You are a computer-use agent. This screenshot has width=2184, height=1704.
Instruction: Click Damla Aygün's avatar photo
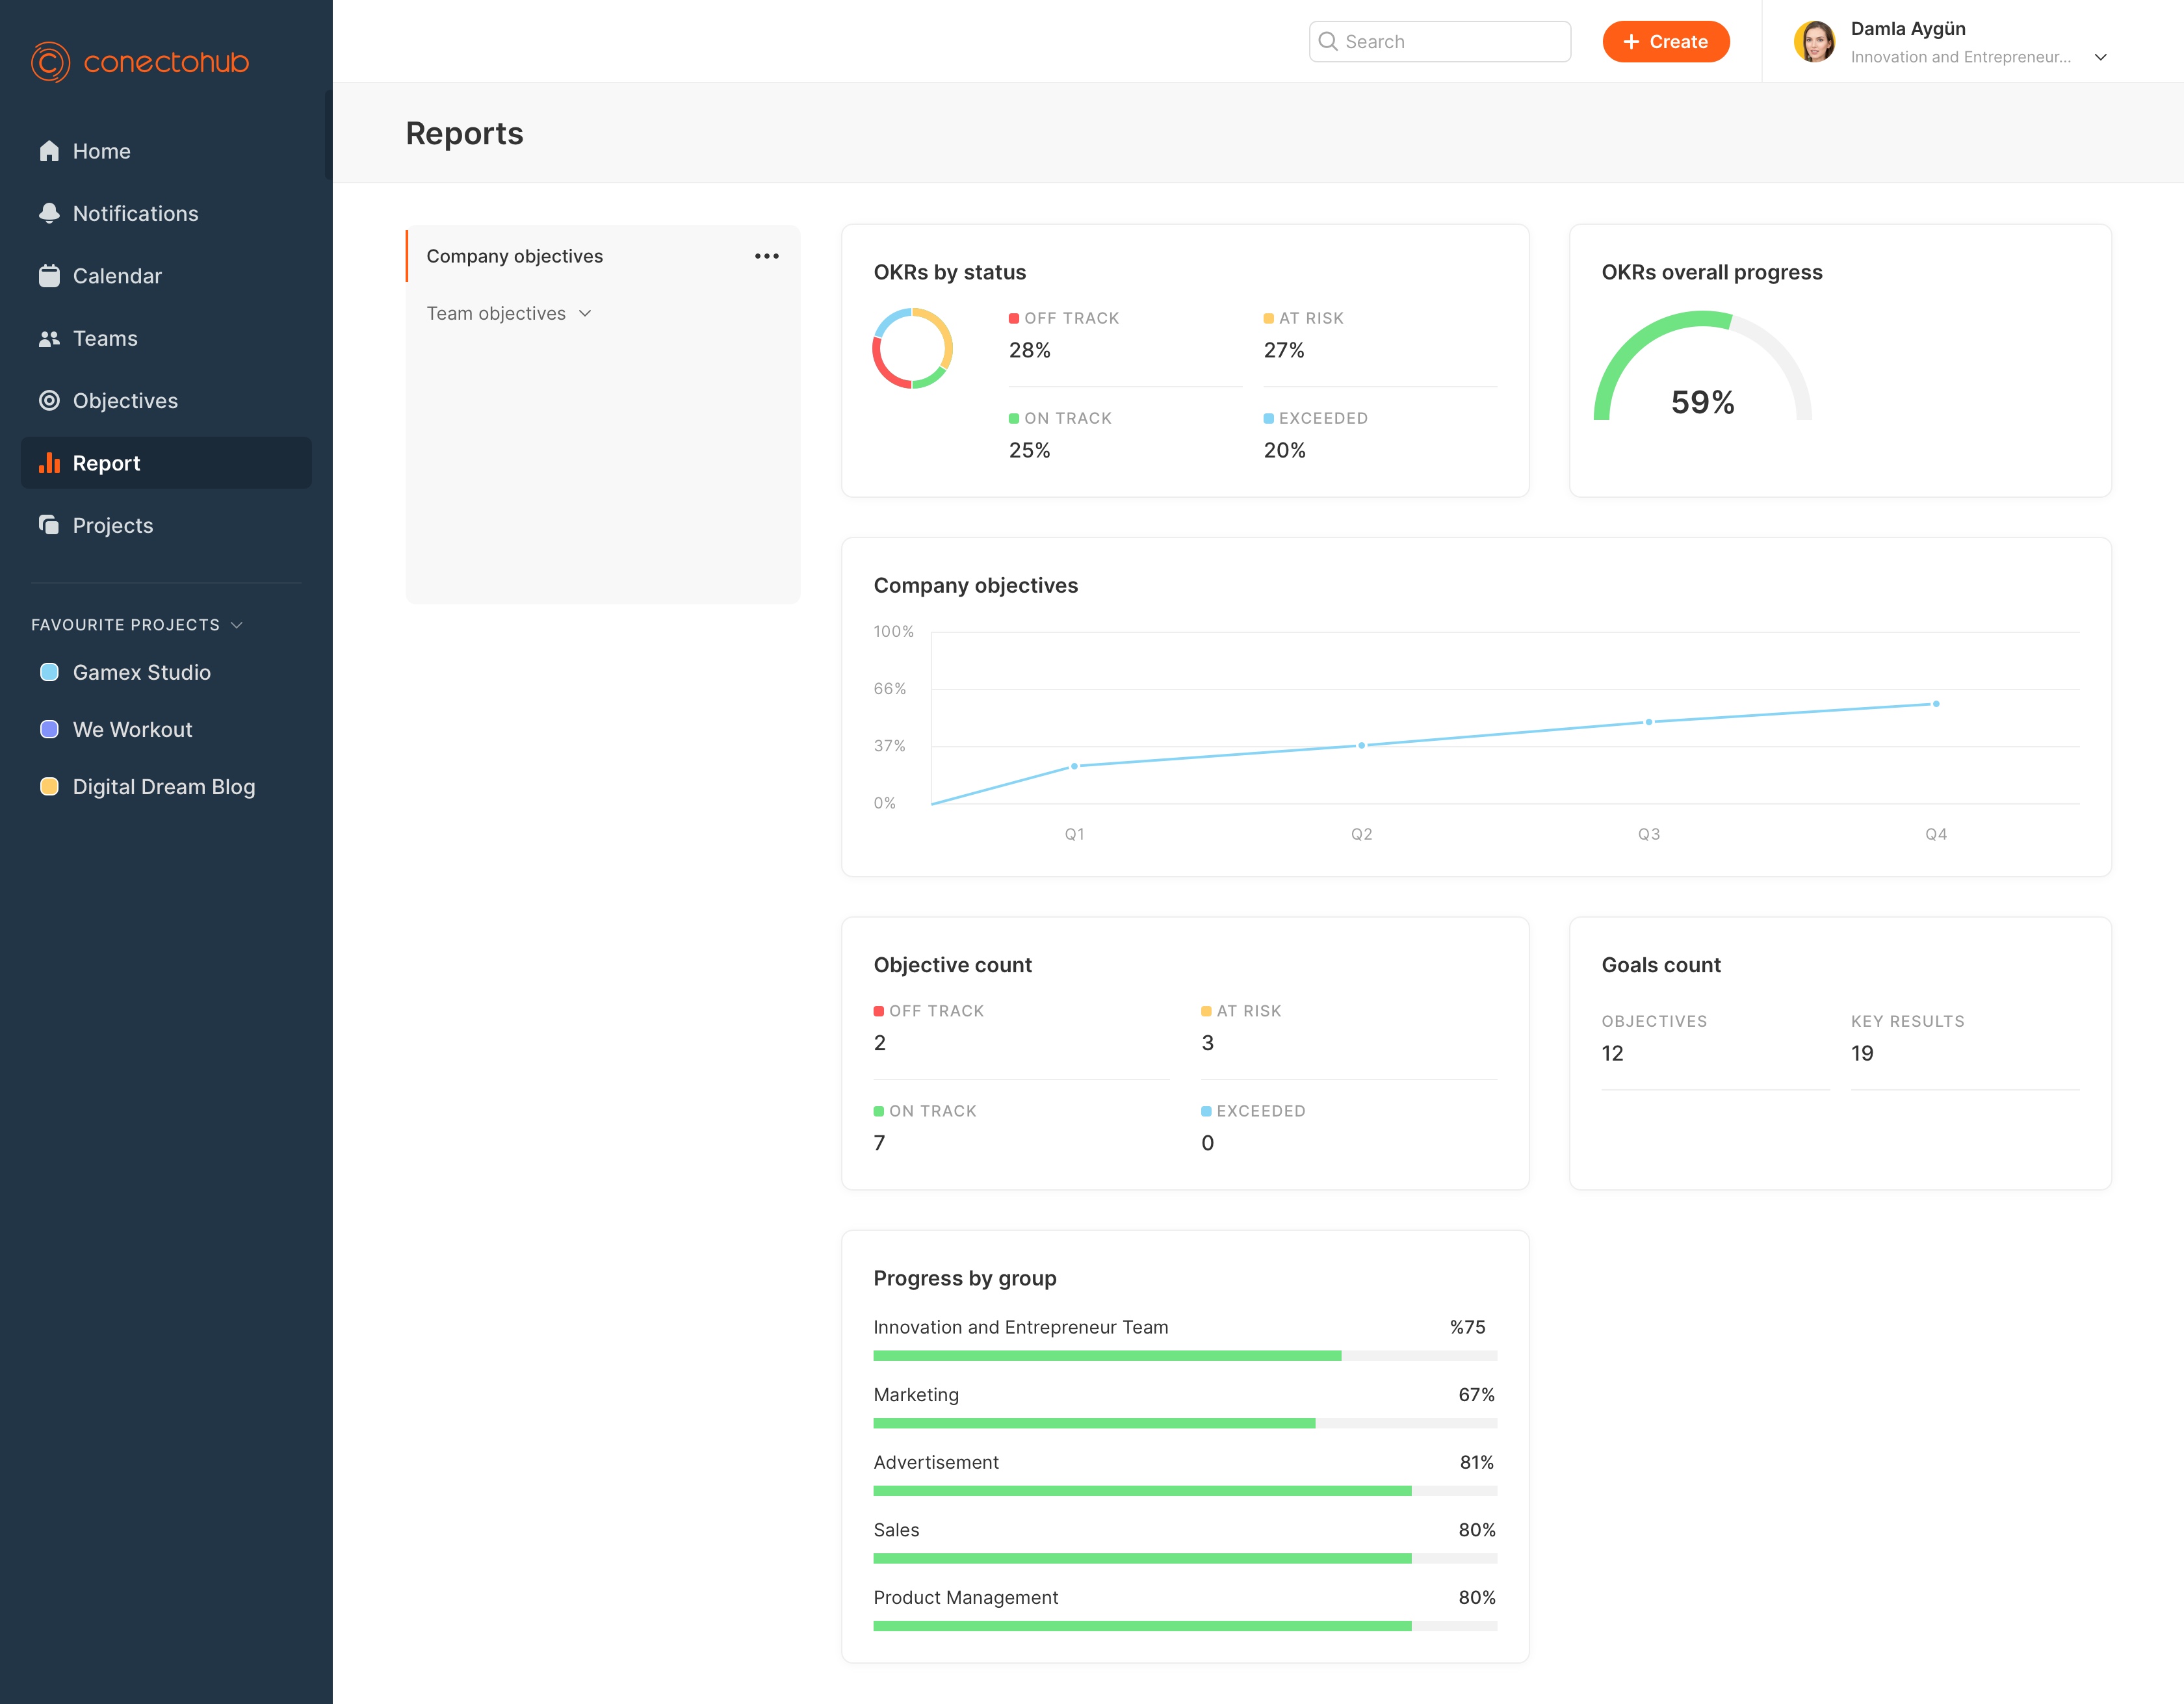pyautogui.click(x=1814, y=42)
